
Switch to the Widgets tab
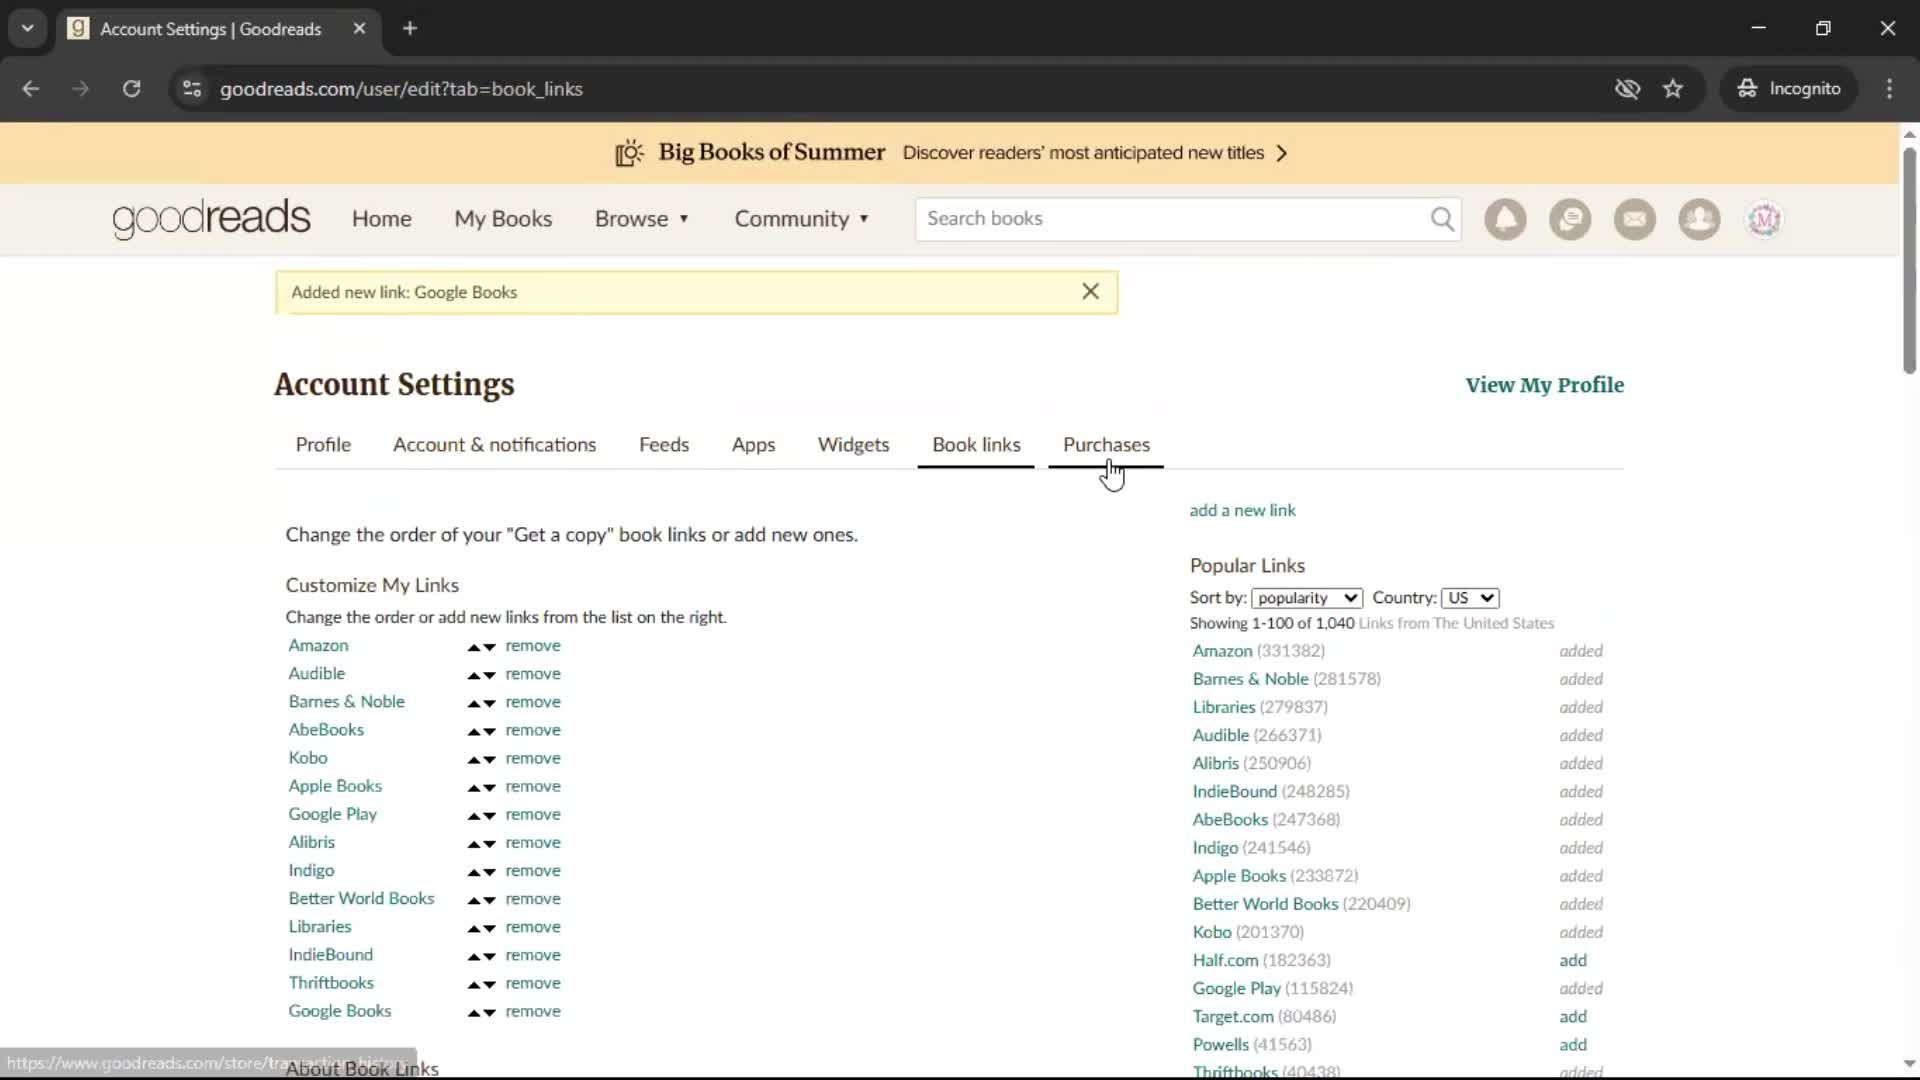(853, 445)
